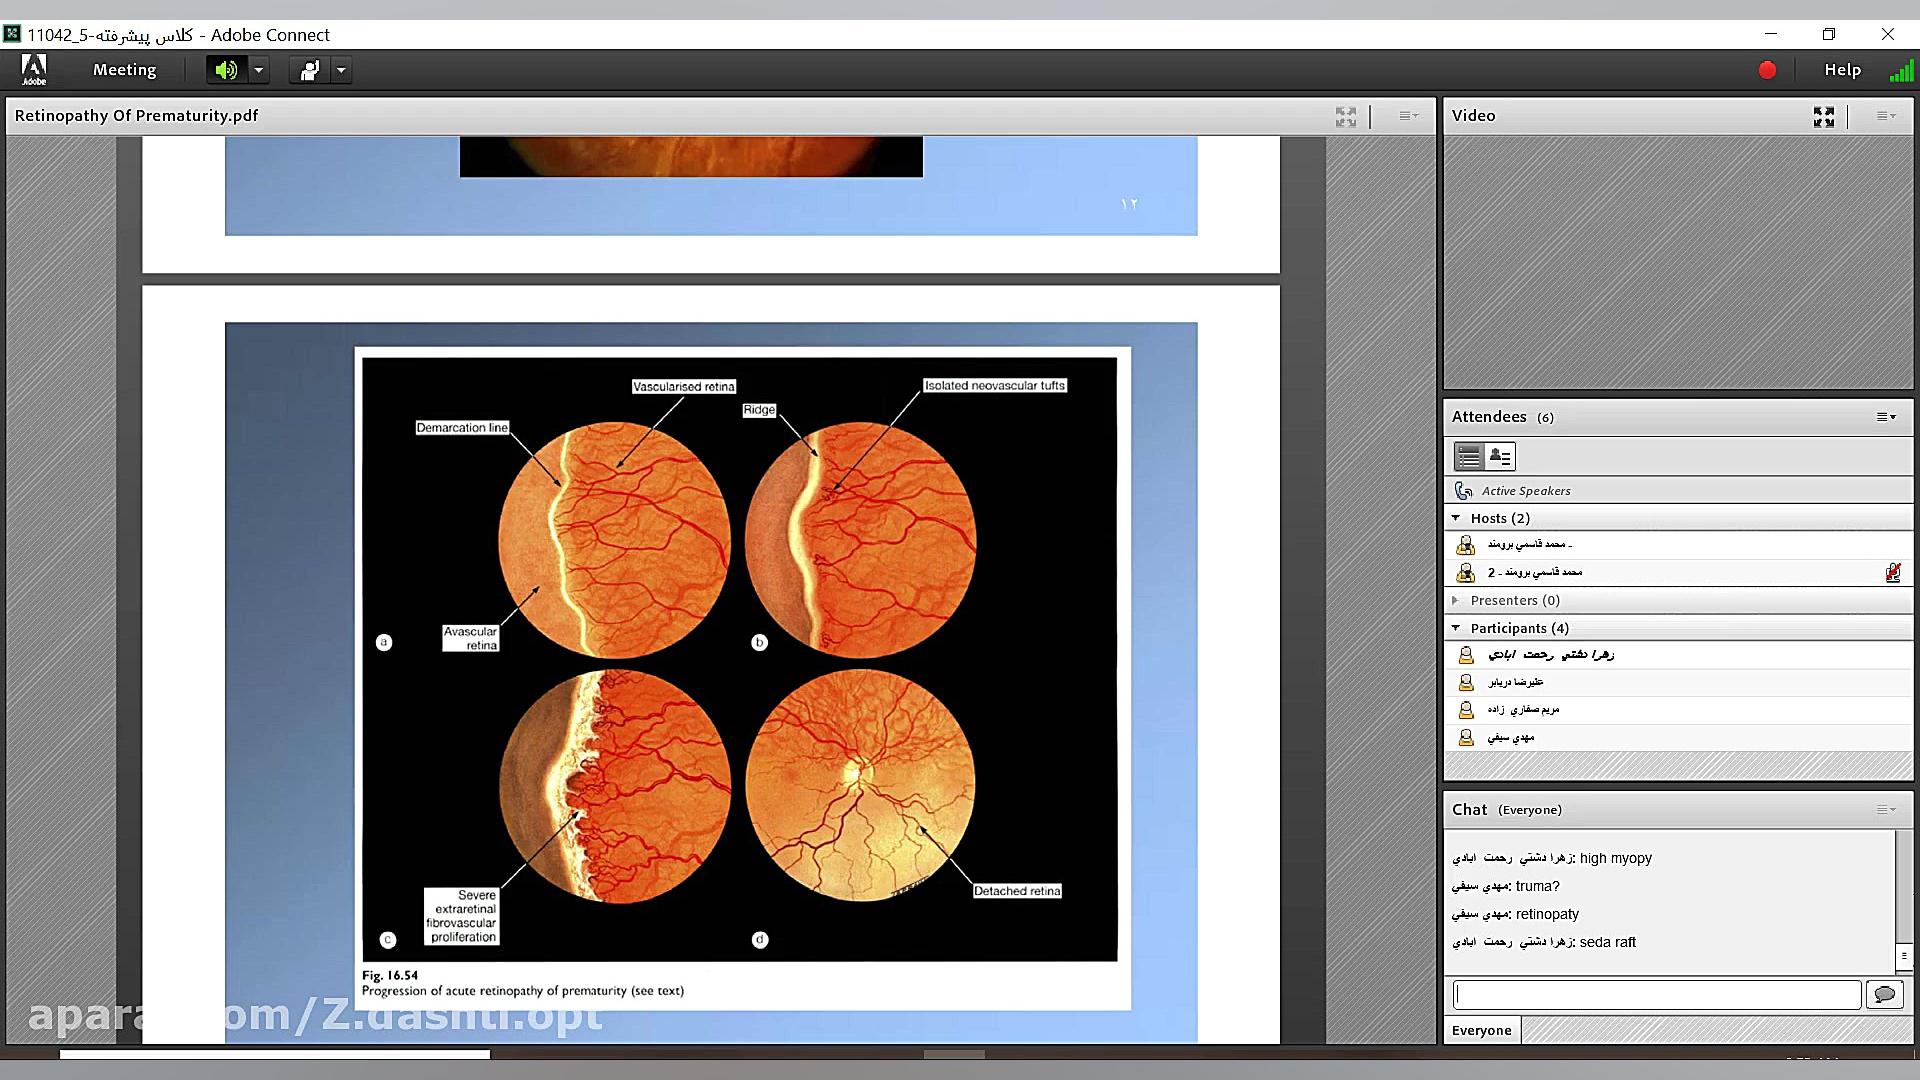Open status options dropdown arrow
Image resolution: width=1920 pixels, height=1080 pixels.
[341, 70]
